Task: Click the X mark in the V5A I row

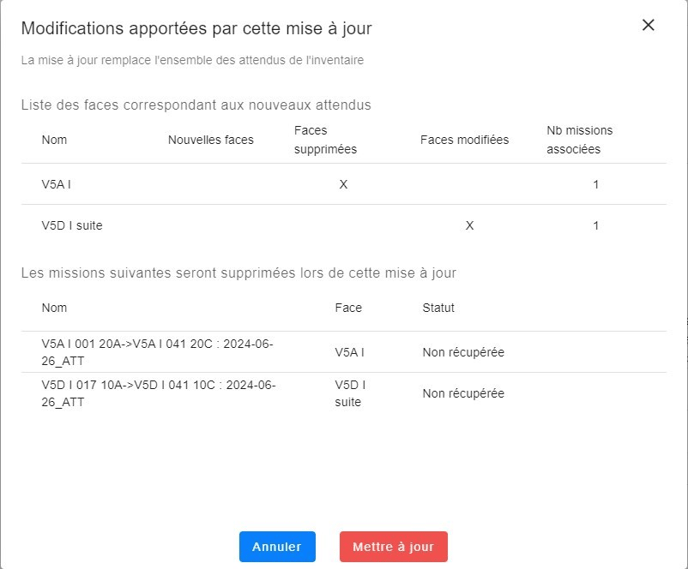Action: (x=343, y=185)
